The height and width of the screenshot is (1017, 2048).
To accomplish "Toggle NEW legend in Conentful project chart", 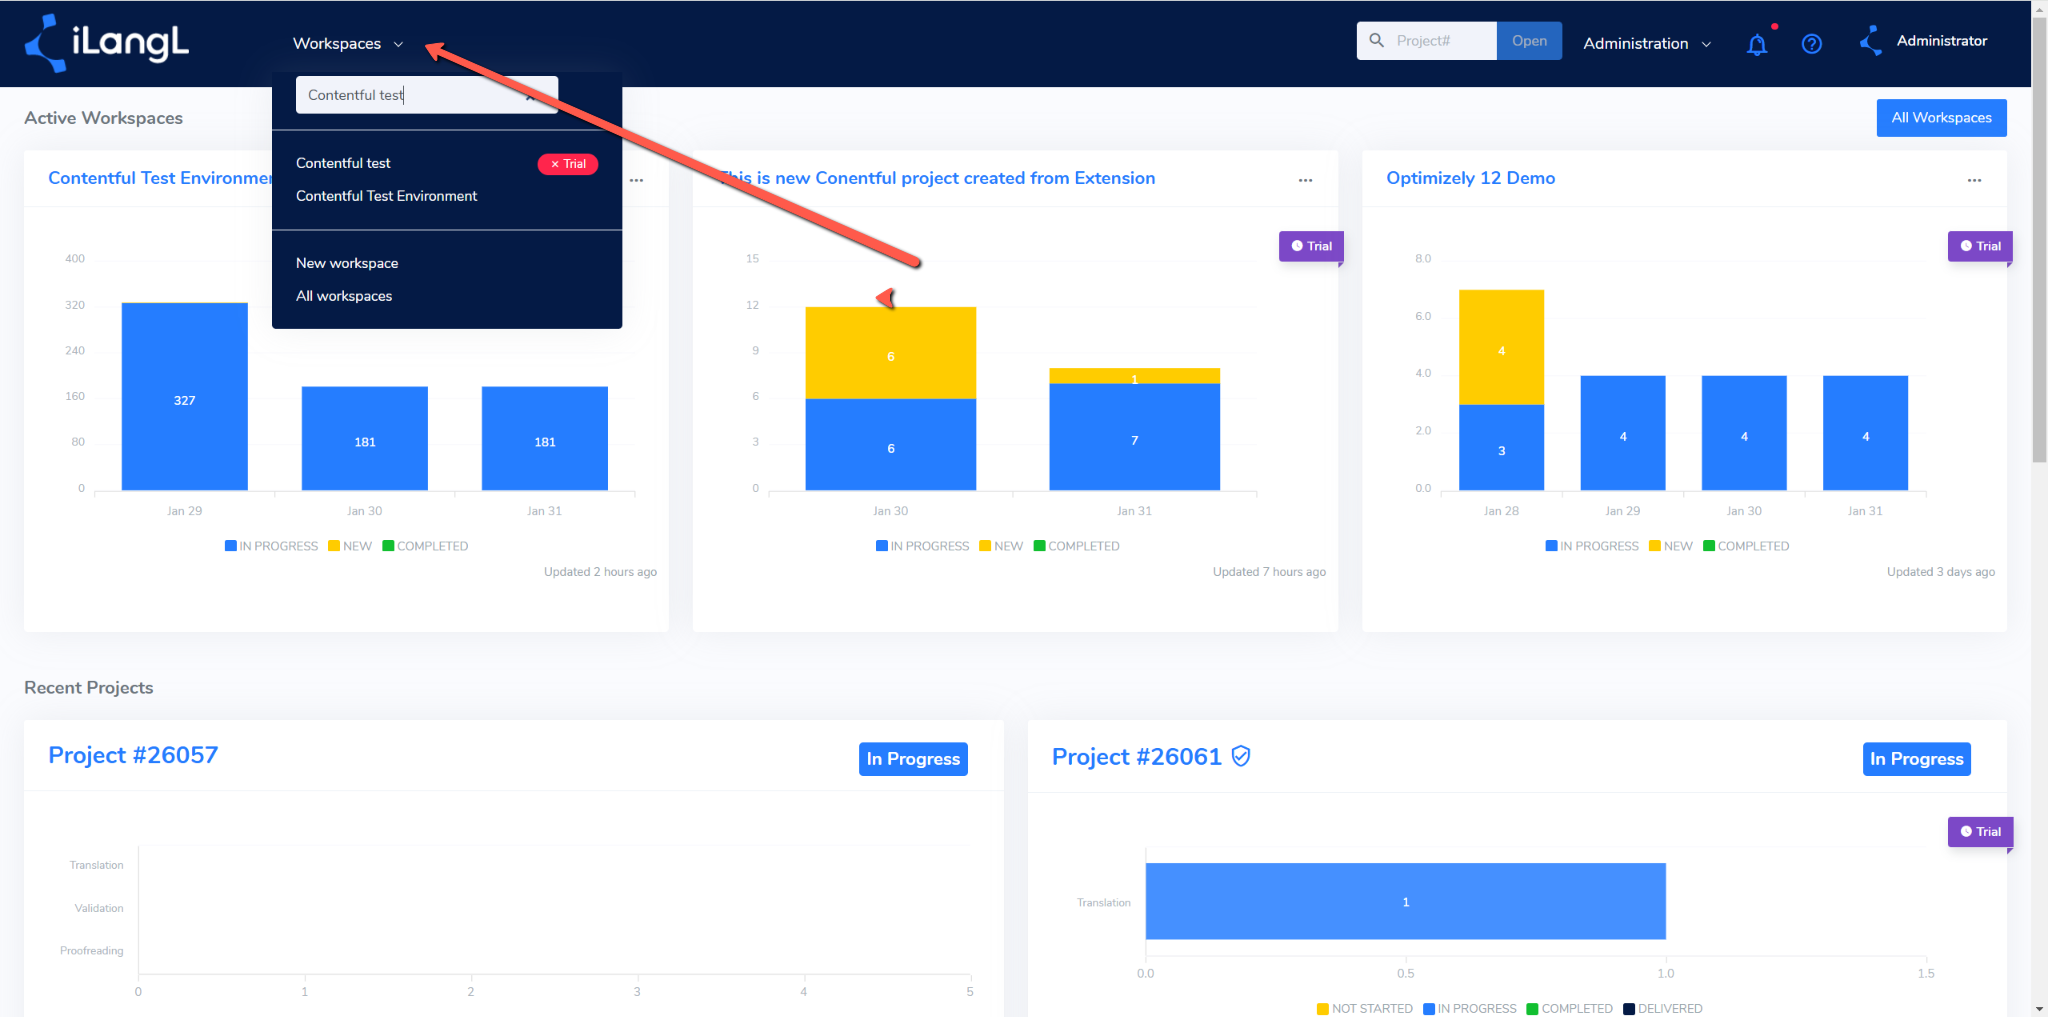I will [1001, 546].
